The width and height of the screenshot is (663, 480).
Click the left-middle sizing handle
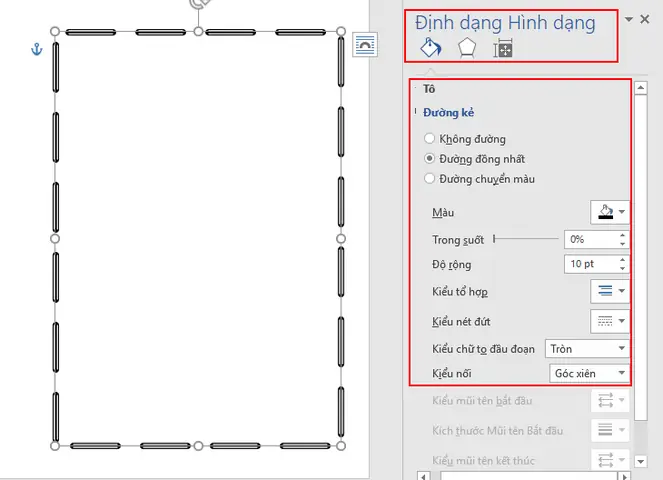[x=55, y=239]
